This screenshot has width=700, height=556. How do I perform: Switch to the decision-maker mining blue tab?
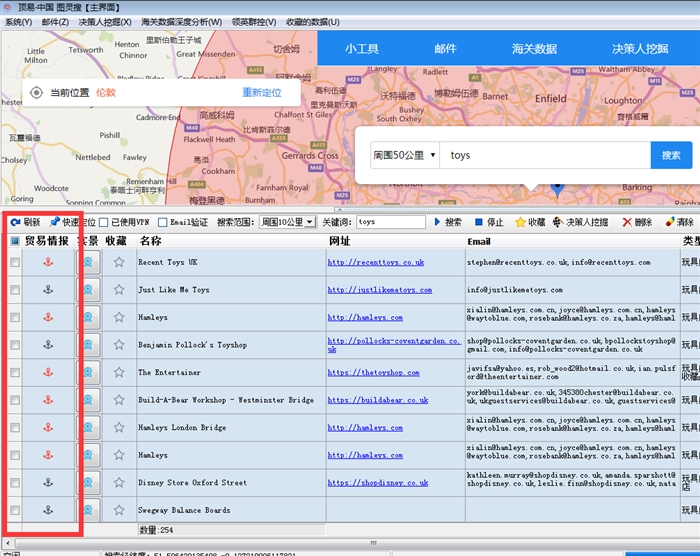[640, 49]
